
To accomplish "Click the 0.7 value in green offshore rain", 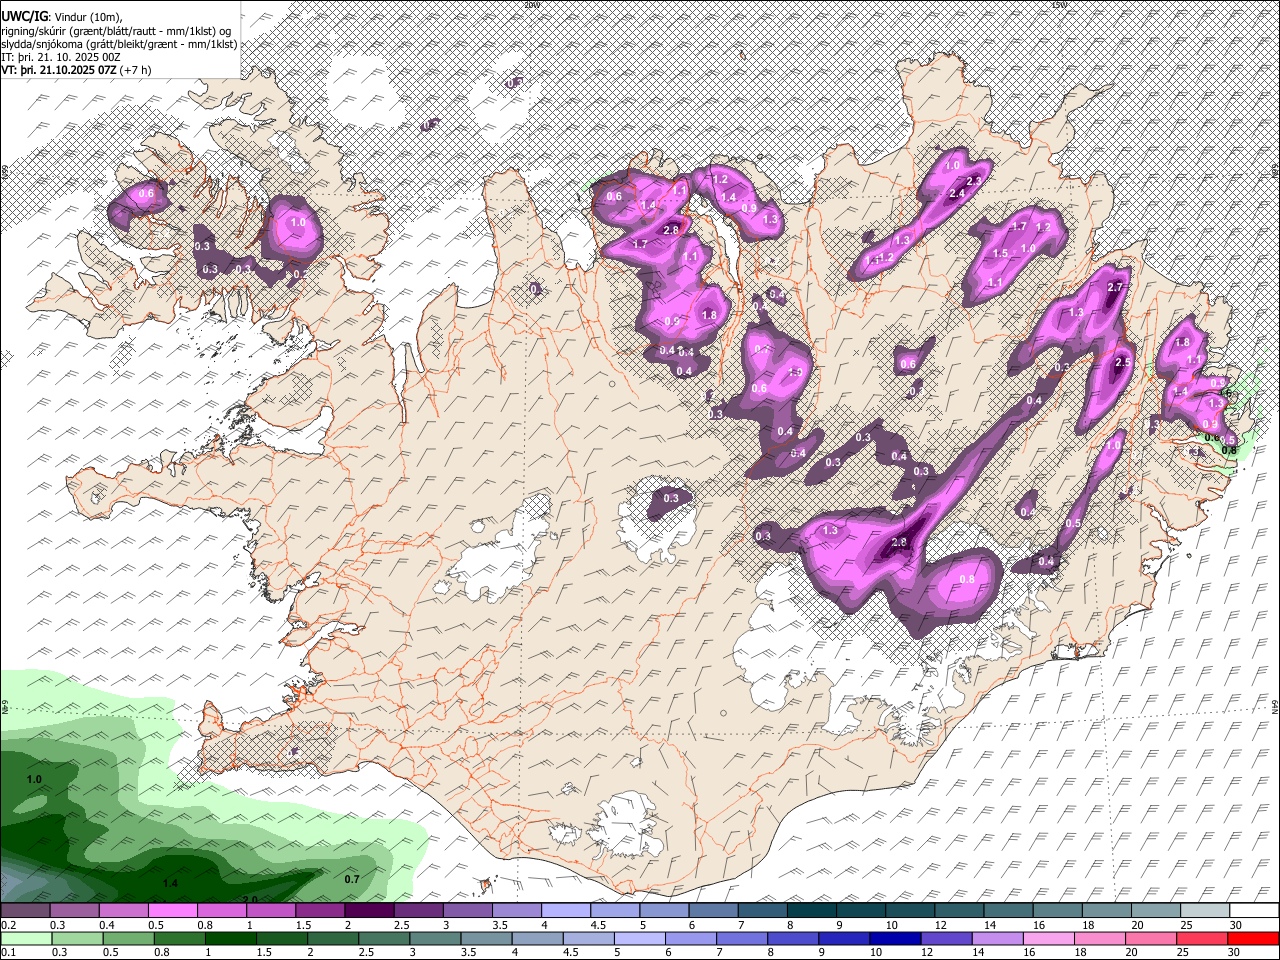I will (352, 879).
